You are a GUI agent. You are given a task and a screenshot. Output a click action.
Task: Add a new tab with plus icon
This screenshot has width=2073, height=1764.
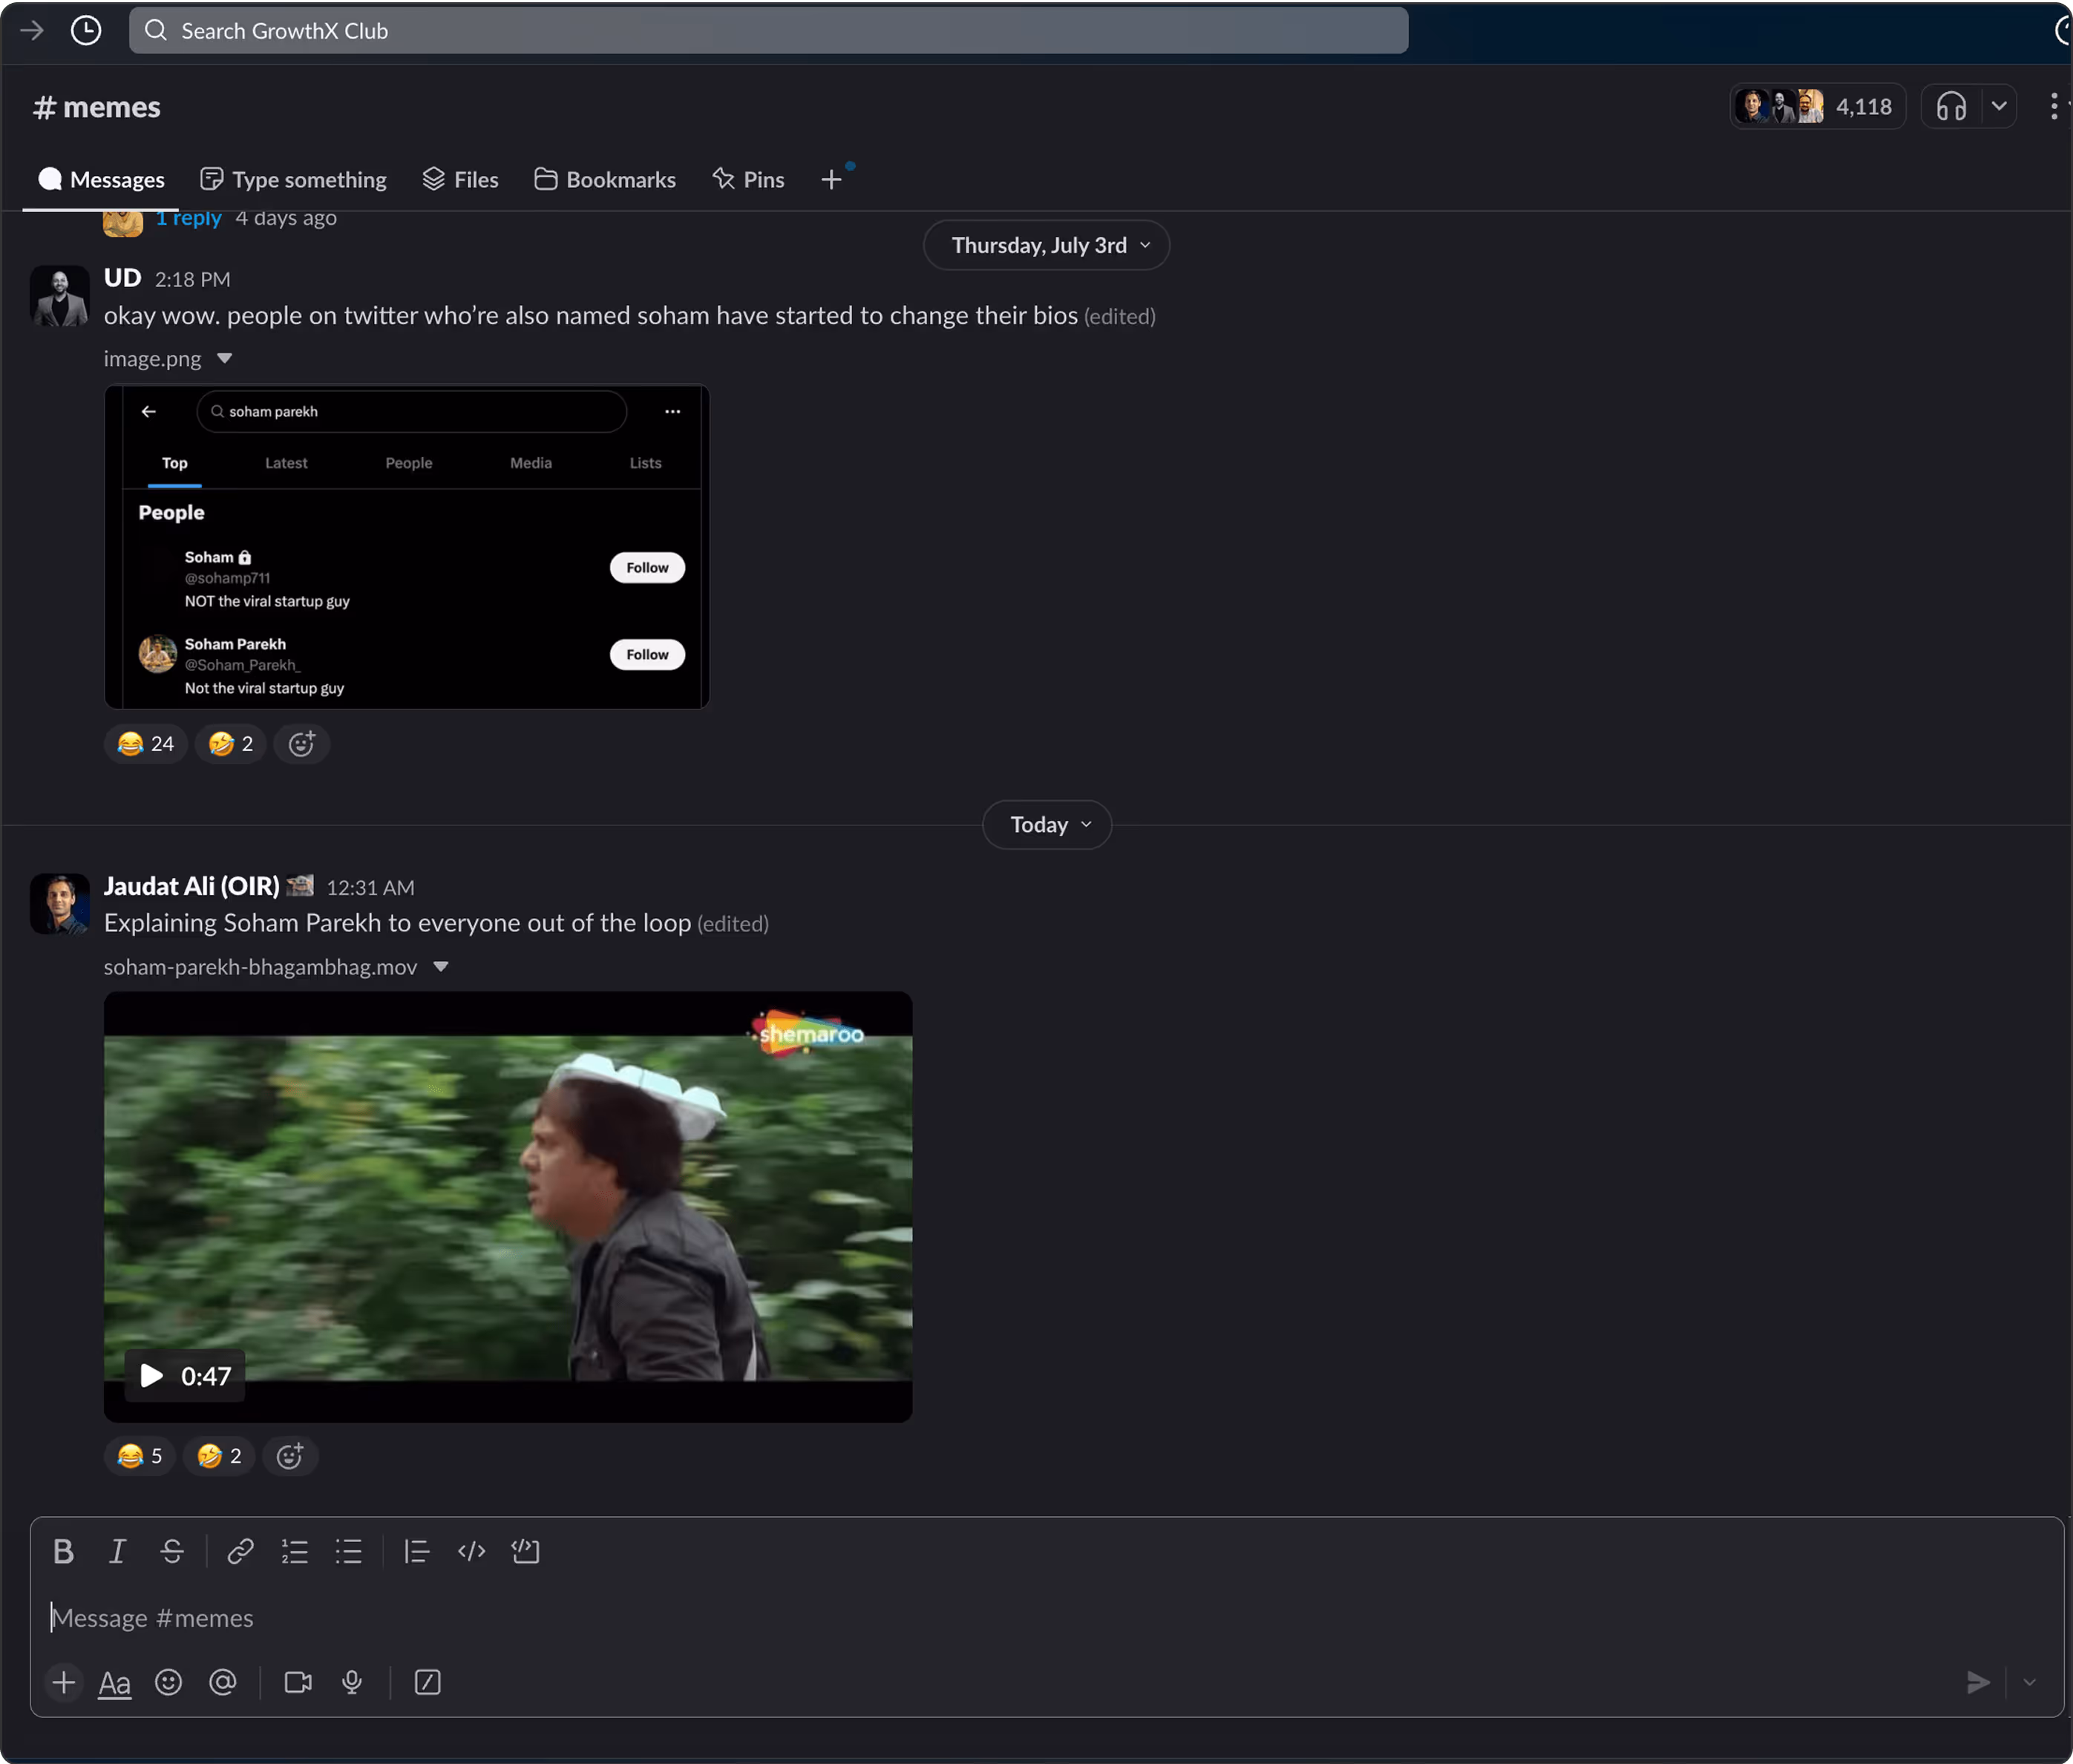coord(831,180)
